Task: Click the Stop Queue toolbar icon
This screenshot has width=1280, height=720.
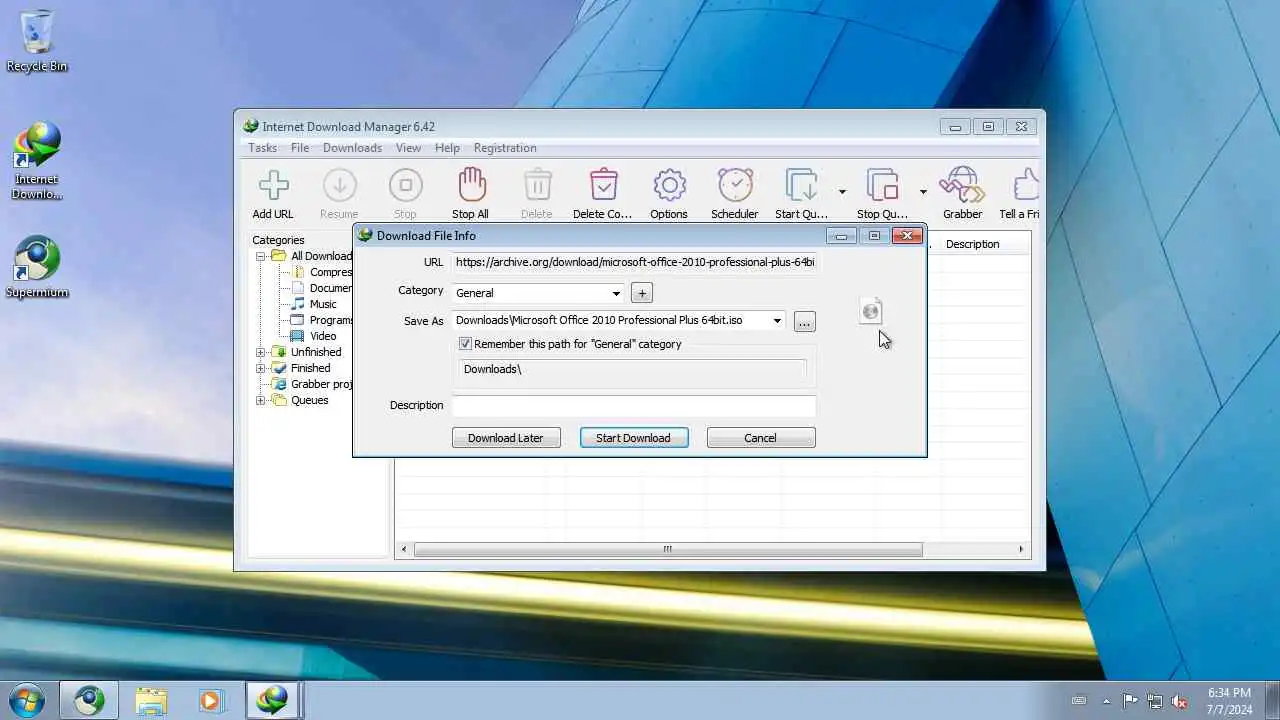Action: [882, 185]
